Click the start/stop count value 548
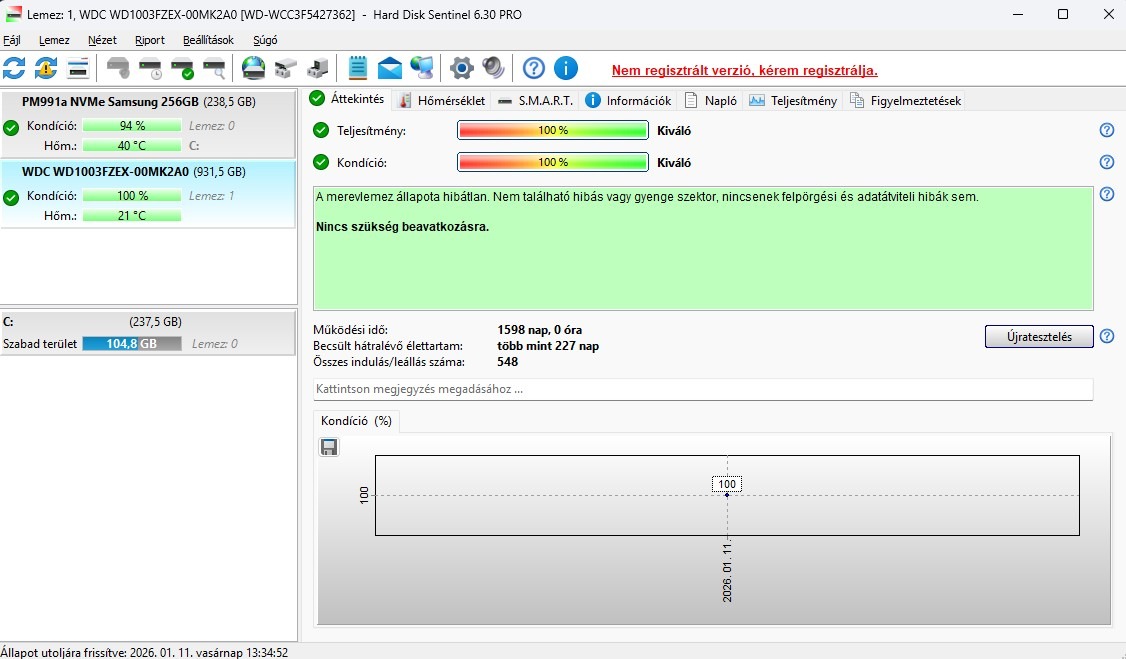The width and height of the screenshot is (1126, 659). [x=507, y=362]
